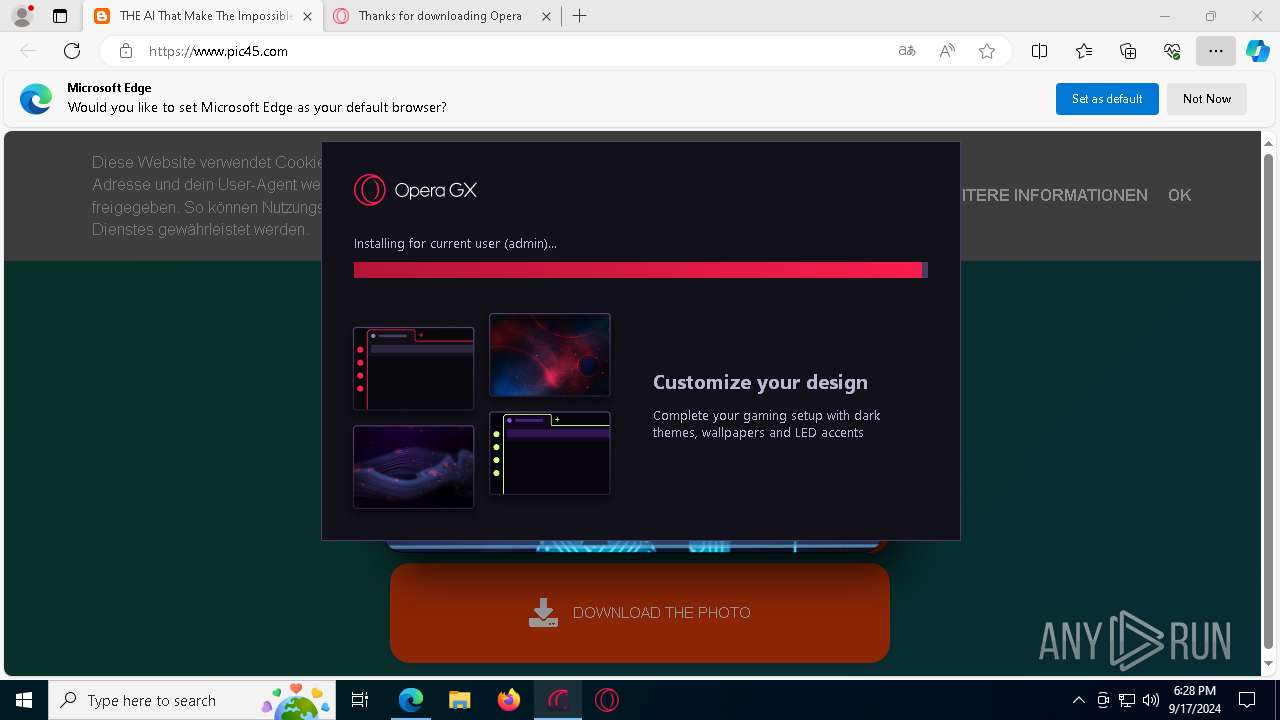Open network status tray icon
1280x720 pixels.
[x=1127, y=700]
